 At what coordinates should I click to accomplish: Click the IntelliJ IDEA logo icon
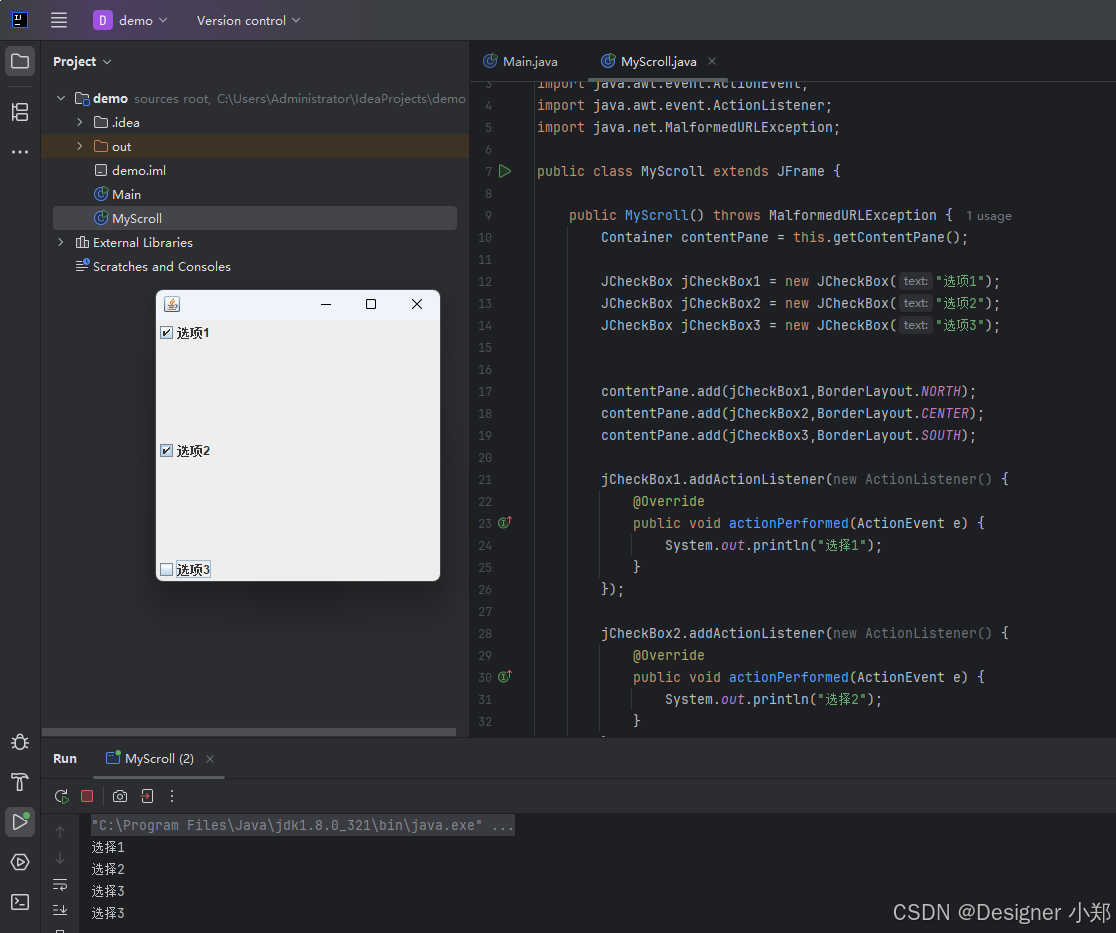pos(20,20)
